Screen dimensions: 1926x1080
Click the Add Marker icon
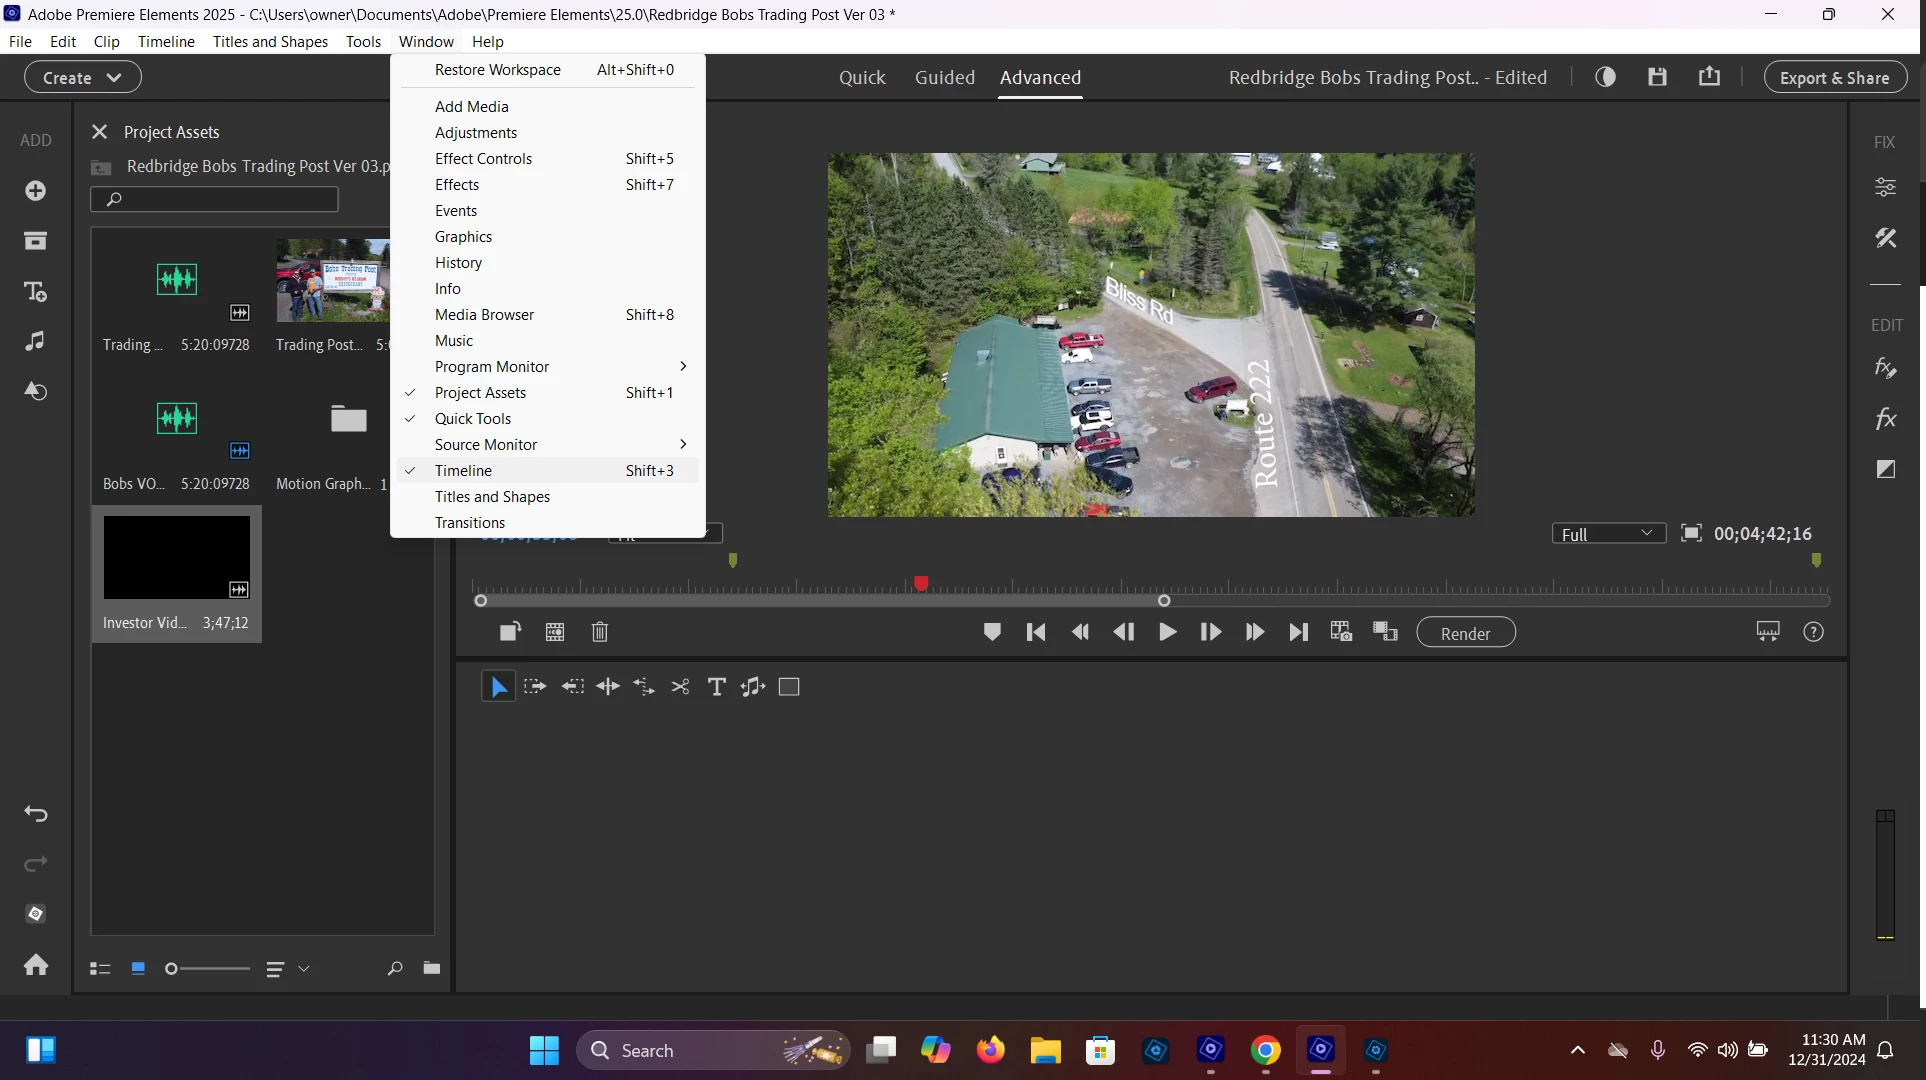point(992,632)
